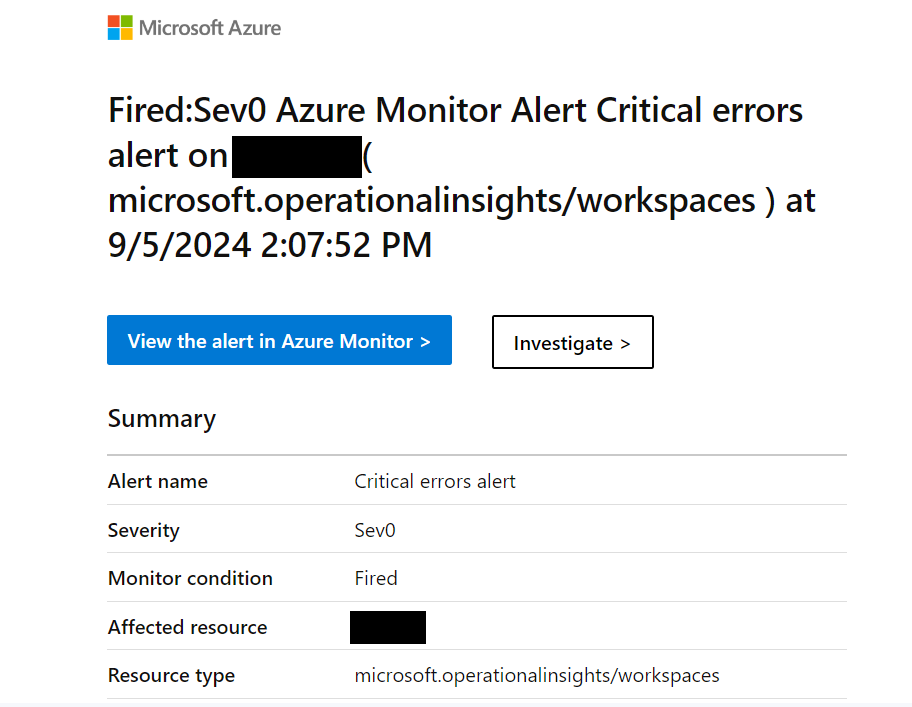Click the Microsoft Azure wordmark text
This screenshot has width=912, height=707.
click(210, 28)
